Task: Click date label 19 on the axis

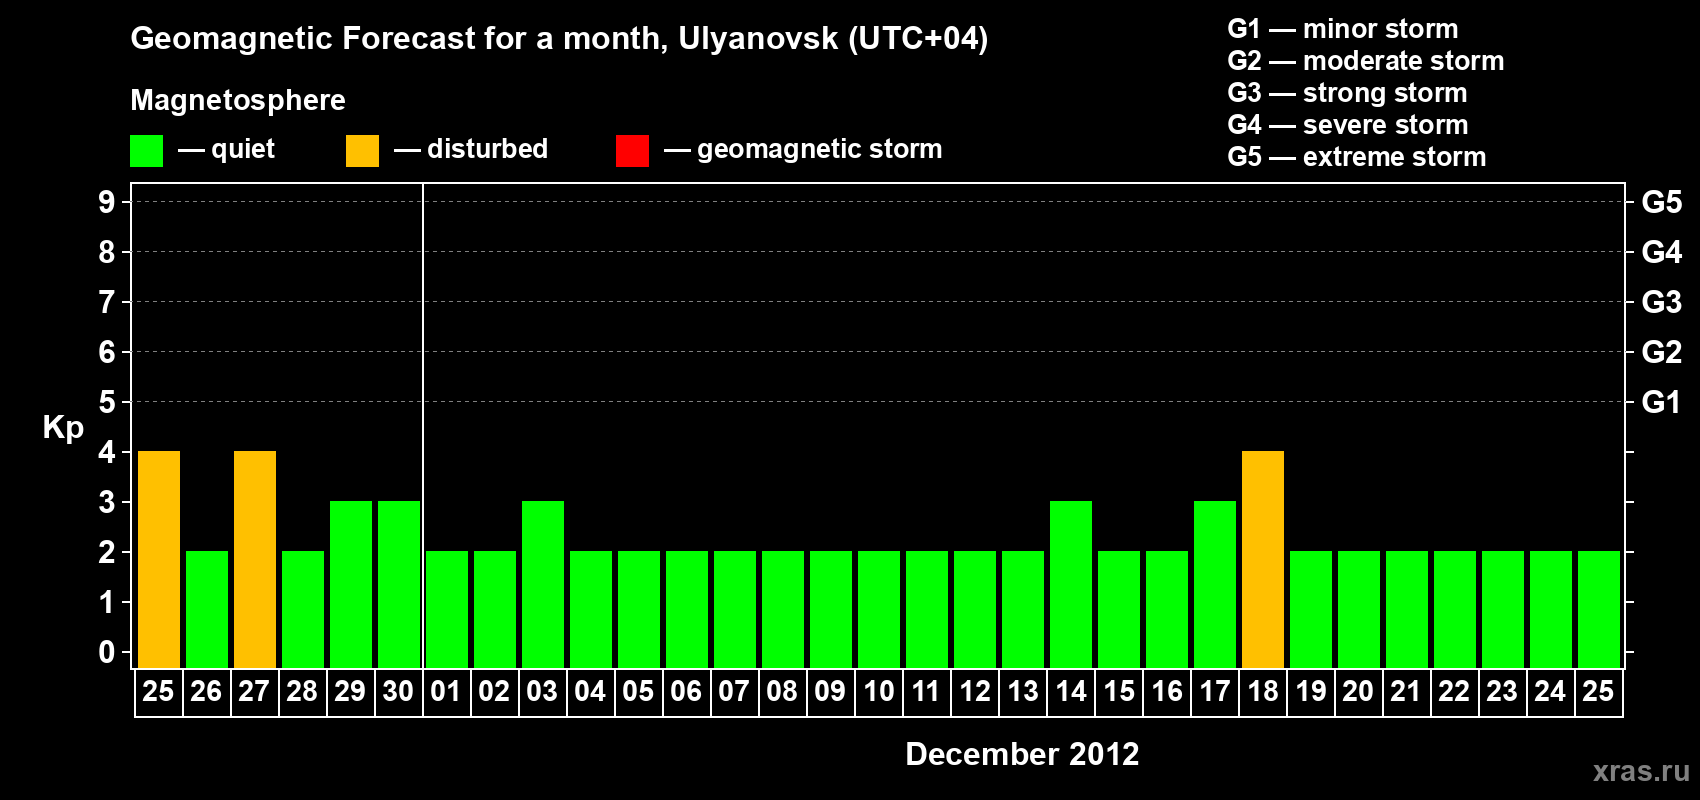Action: (1310, 691)
